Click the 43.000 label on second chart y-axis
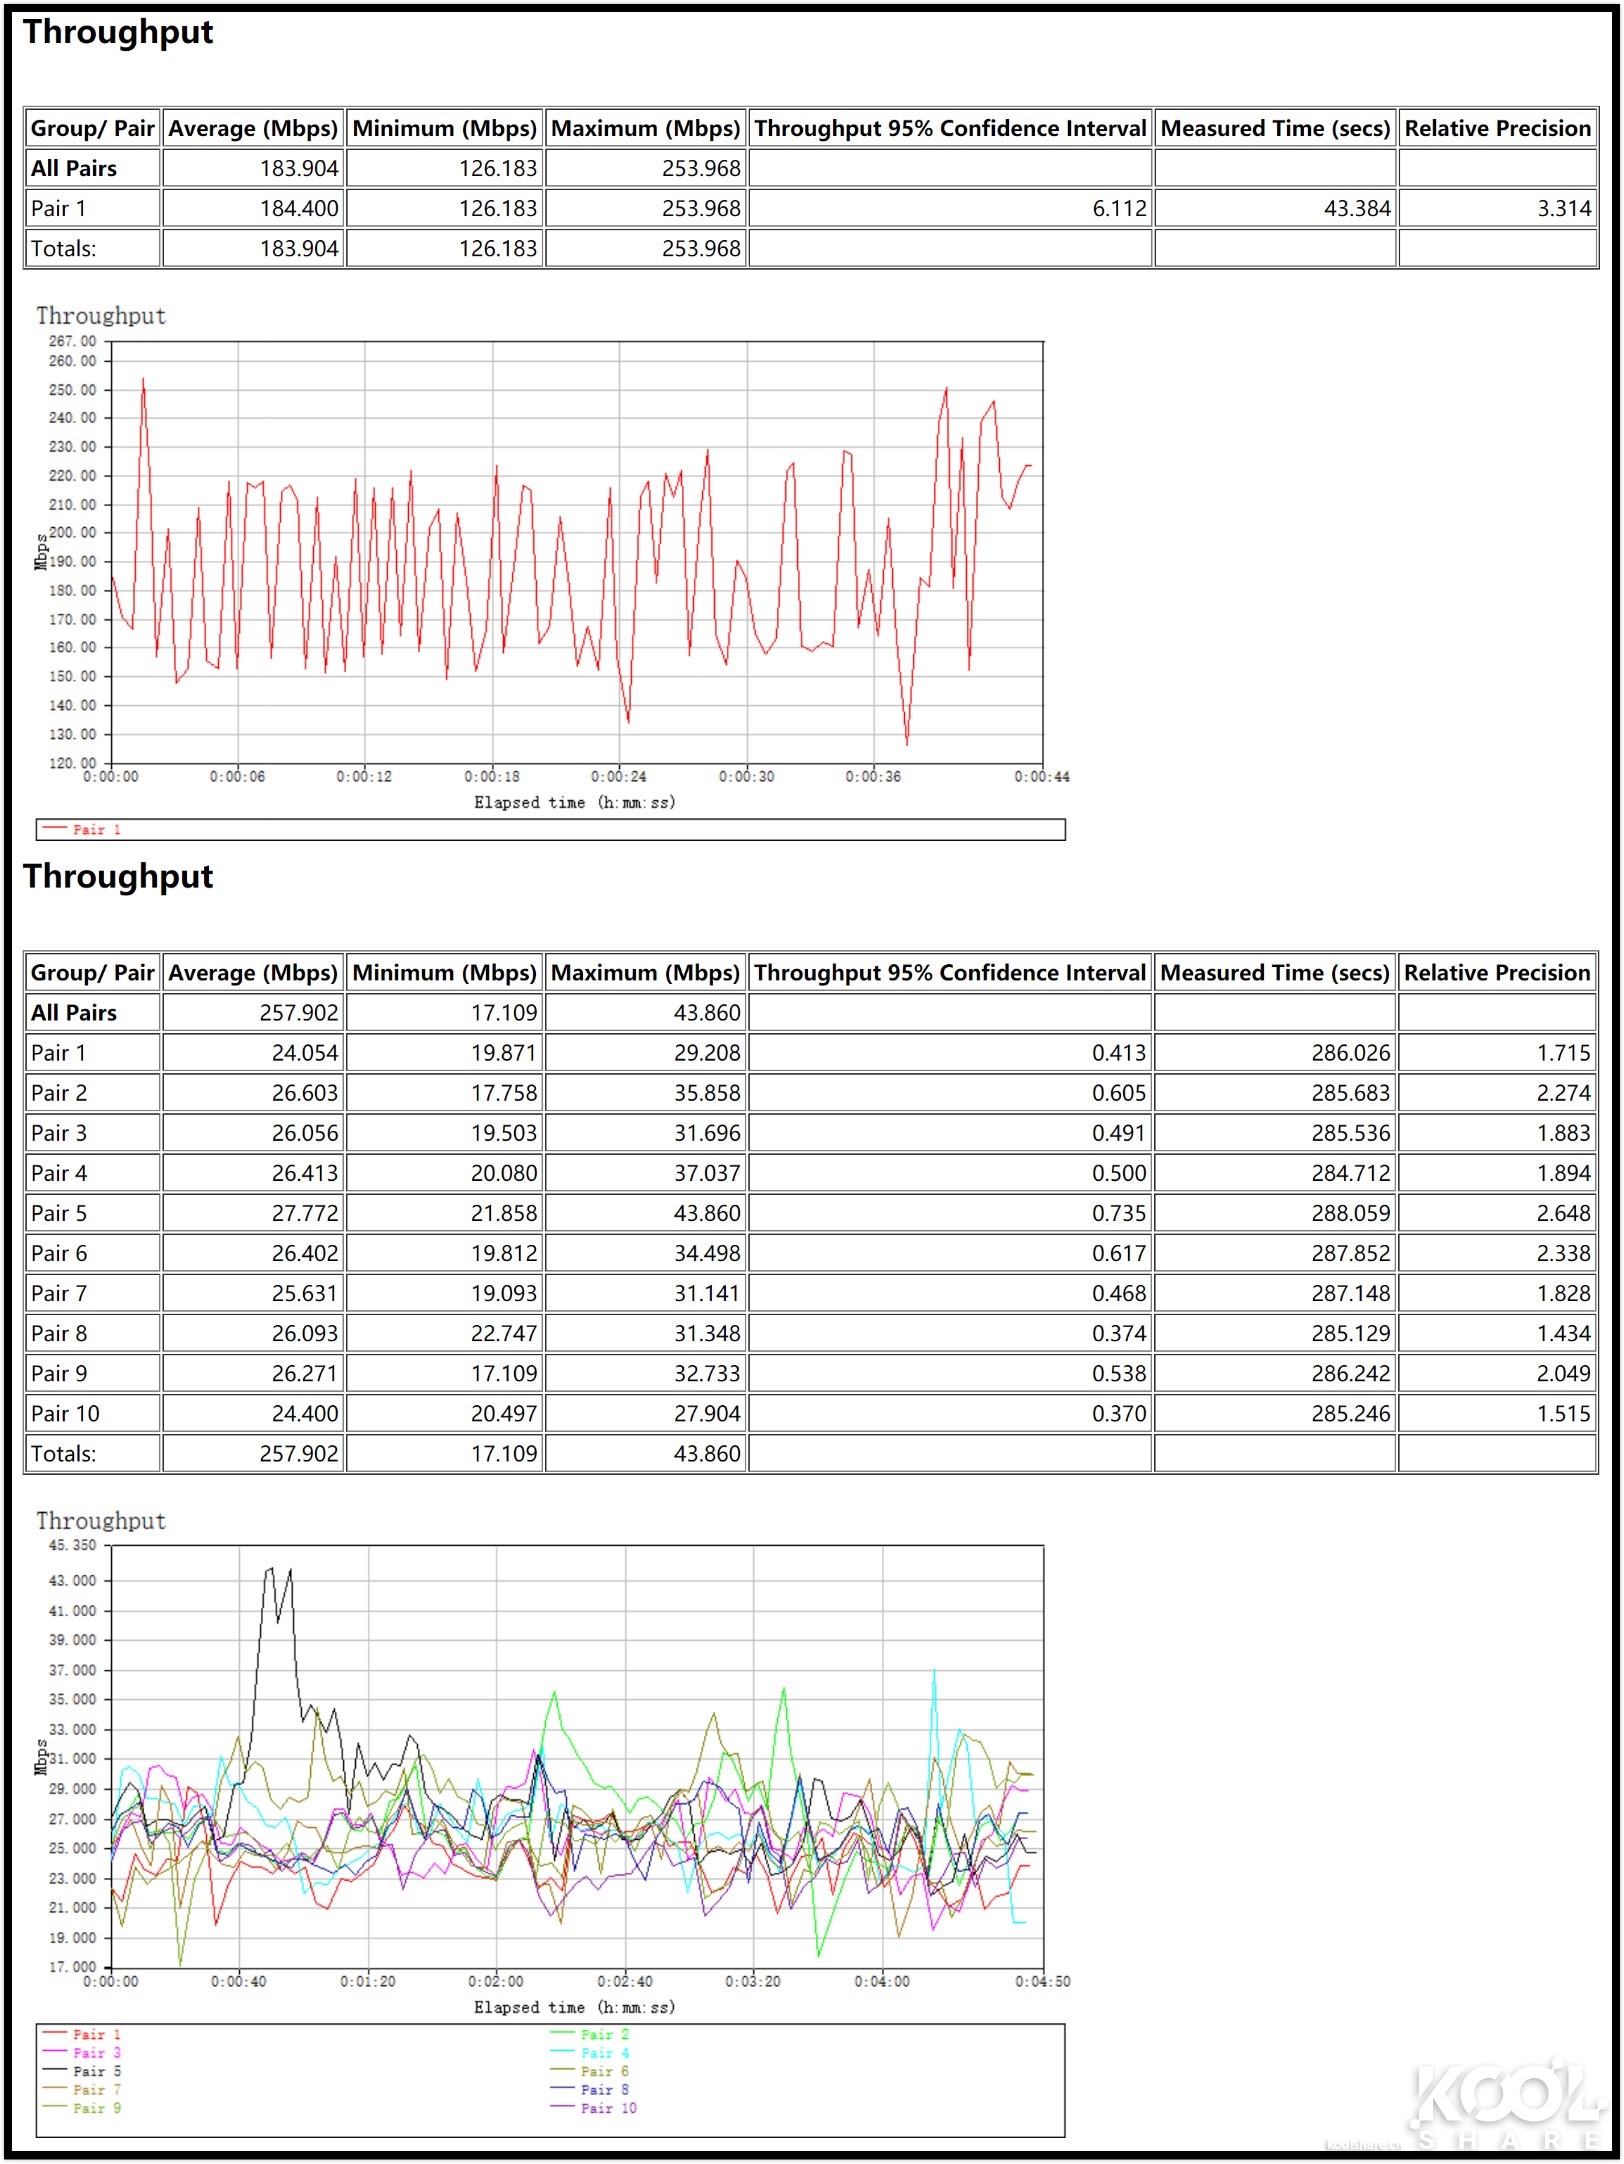The image size is (1624, 2164). click(x=73, y=1580)
